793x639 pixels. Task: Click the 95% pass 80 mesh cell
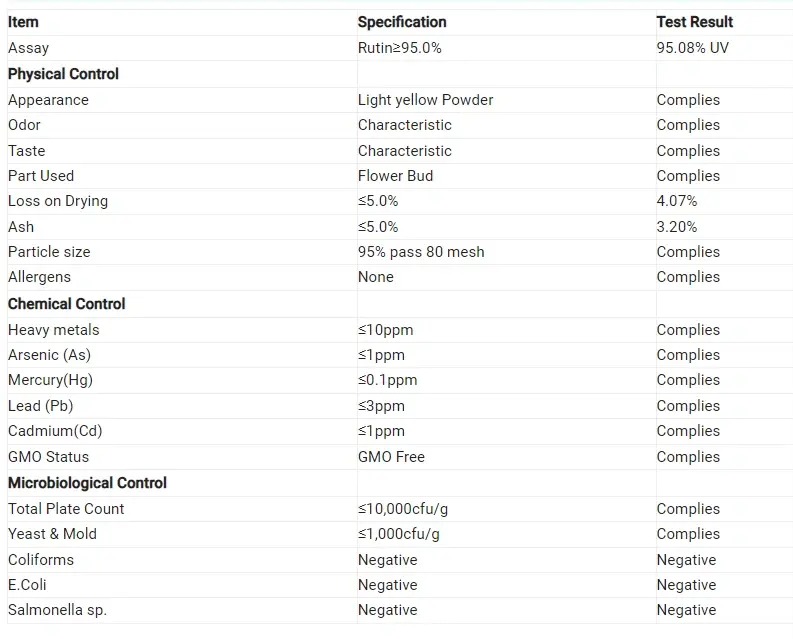(421, 252)
